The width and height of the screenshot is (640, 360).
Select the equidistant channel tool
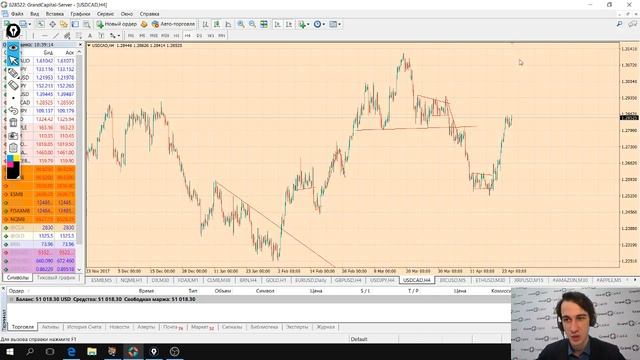tap(67, 36)
